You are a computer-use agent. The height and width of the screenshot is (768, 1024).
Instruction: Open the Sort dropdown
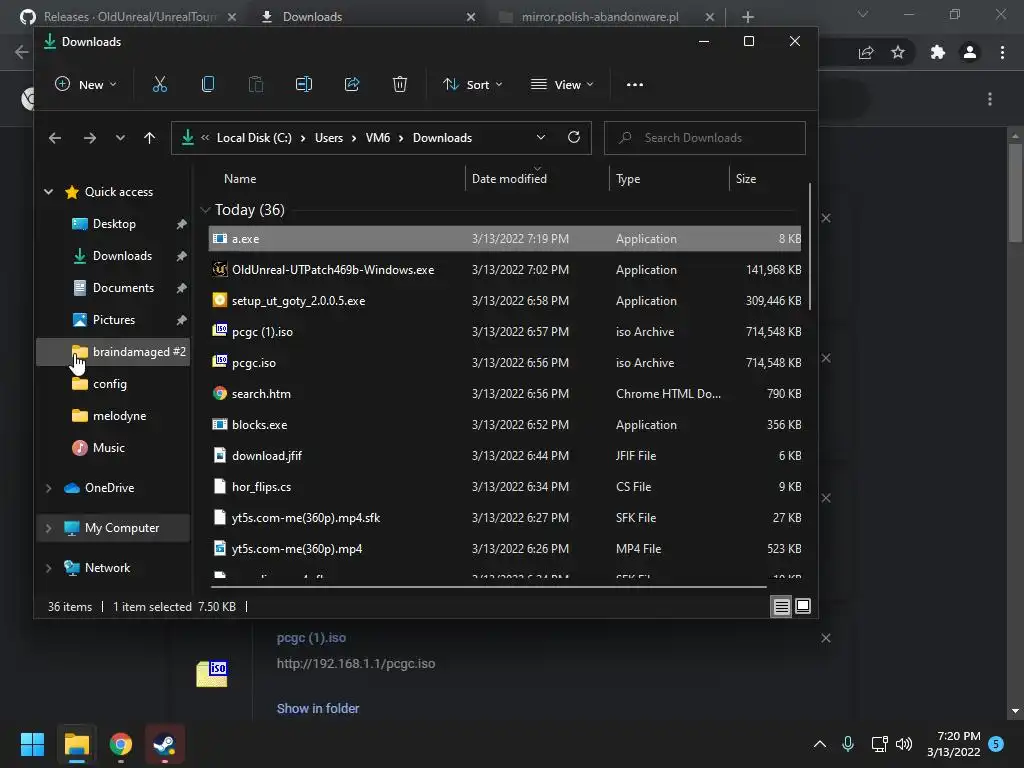[x=473, y=84]
